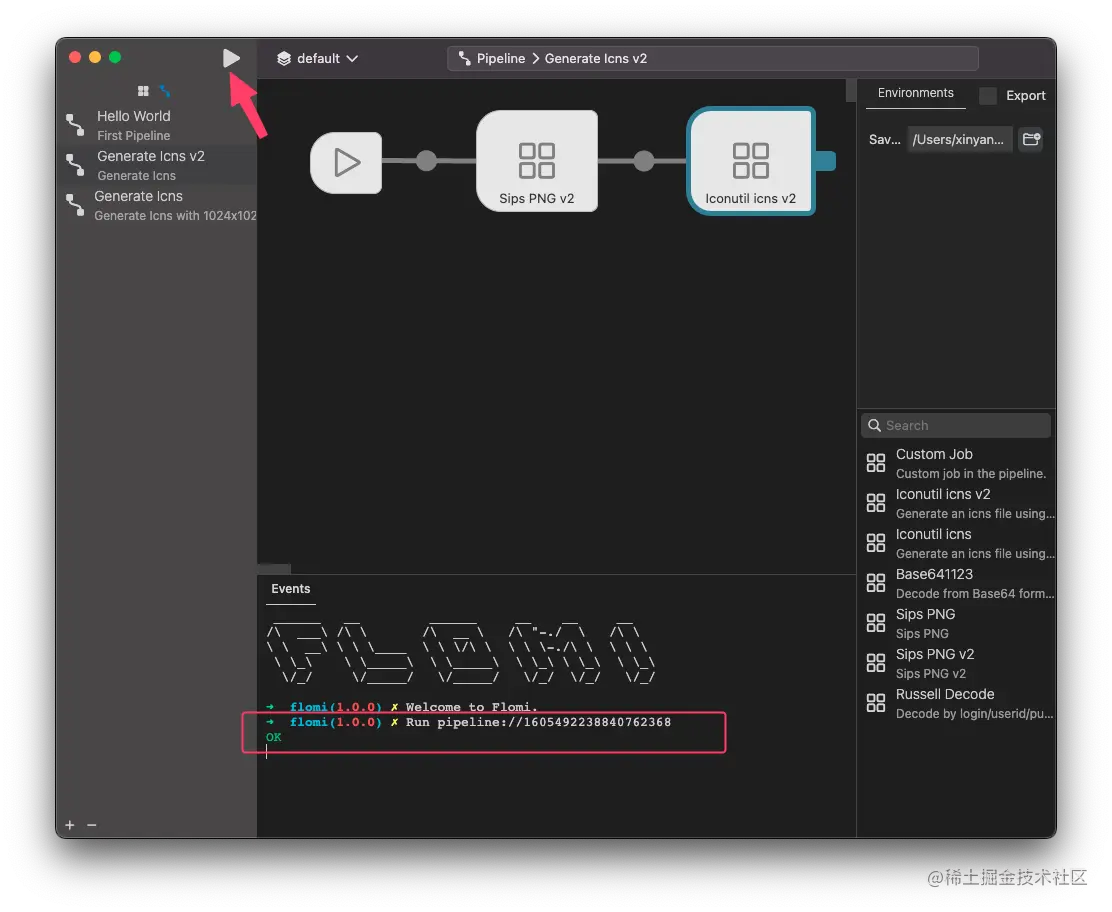Select Iconutil icns job in list

click(x=957, y=543)
